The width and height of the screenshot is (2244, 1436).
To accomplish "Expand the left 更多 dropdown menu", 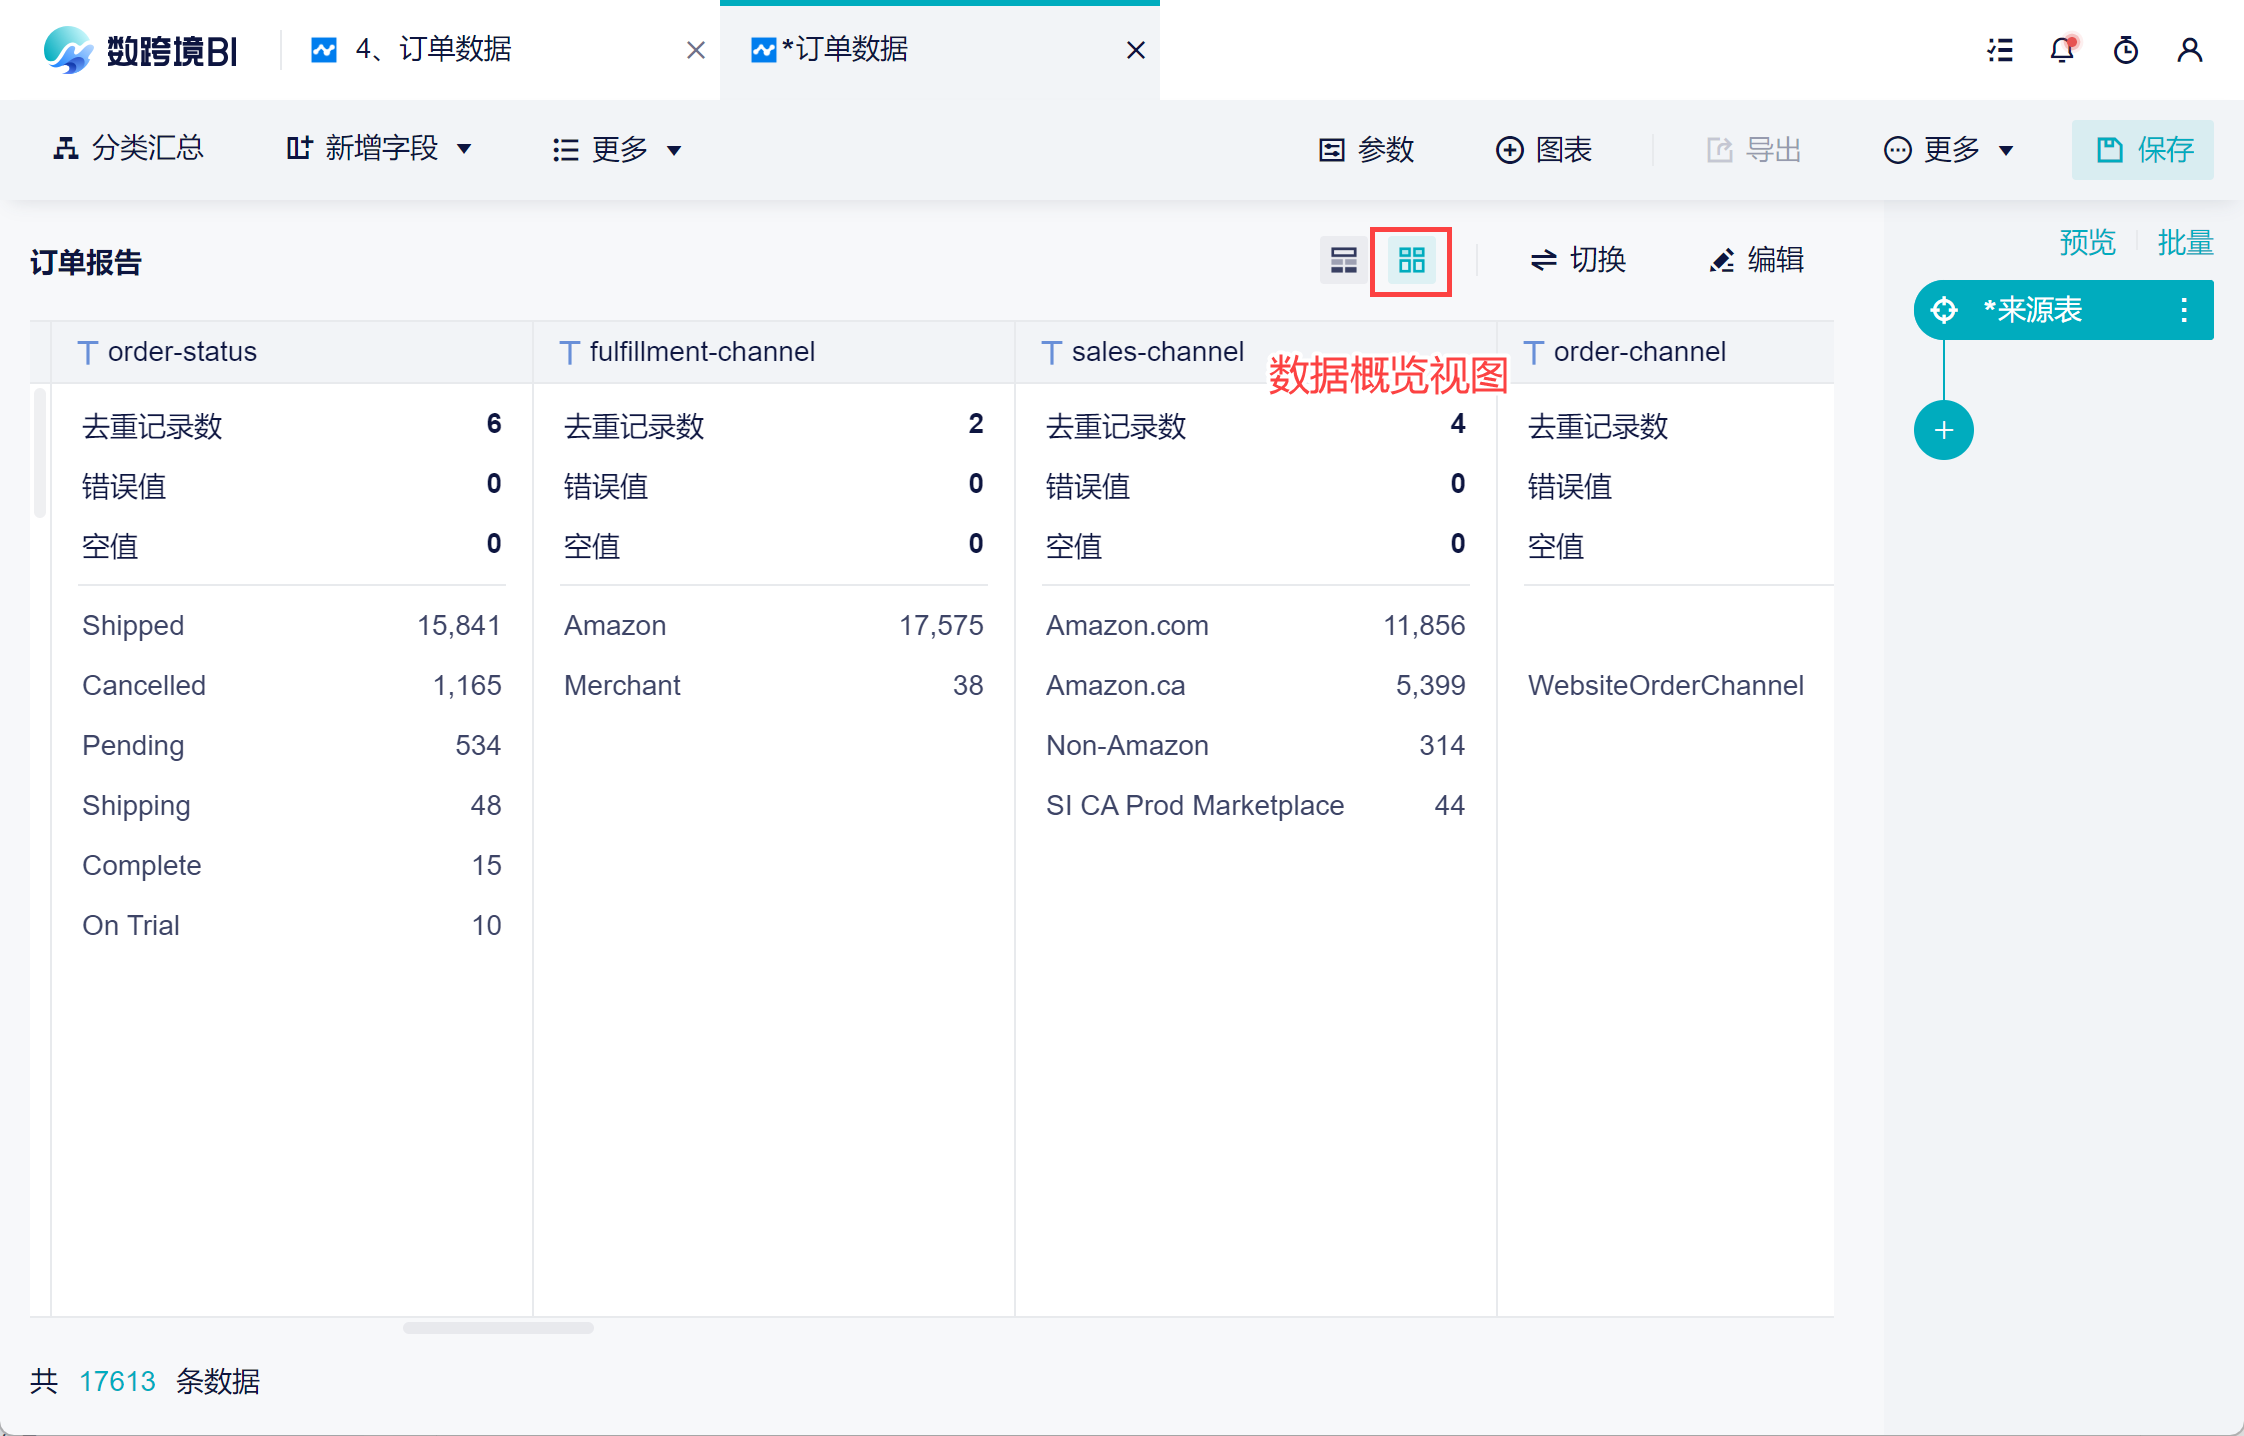I will coord(617,150).
